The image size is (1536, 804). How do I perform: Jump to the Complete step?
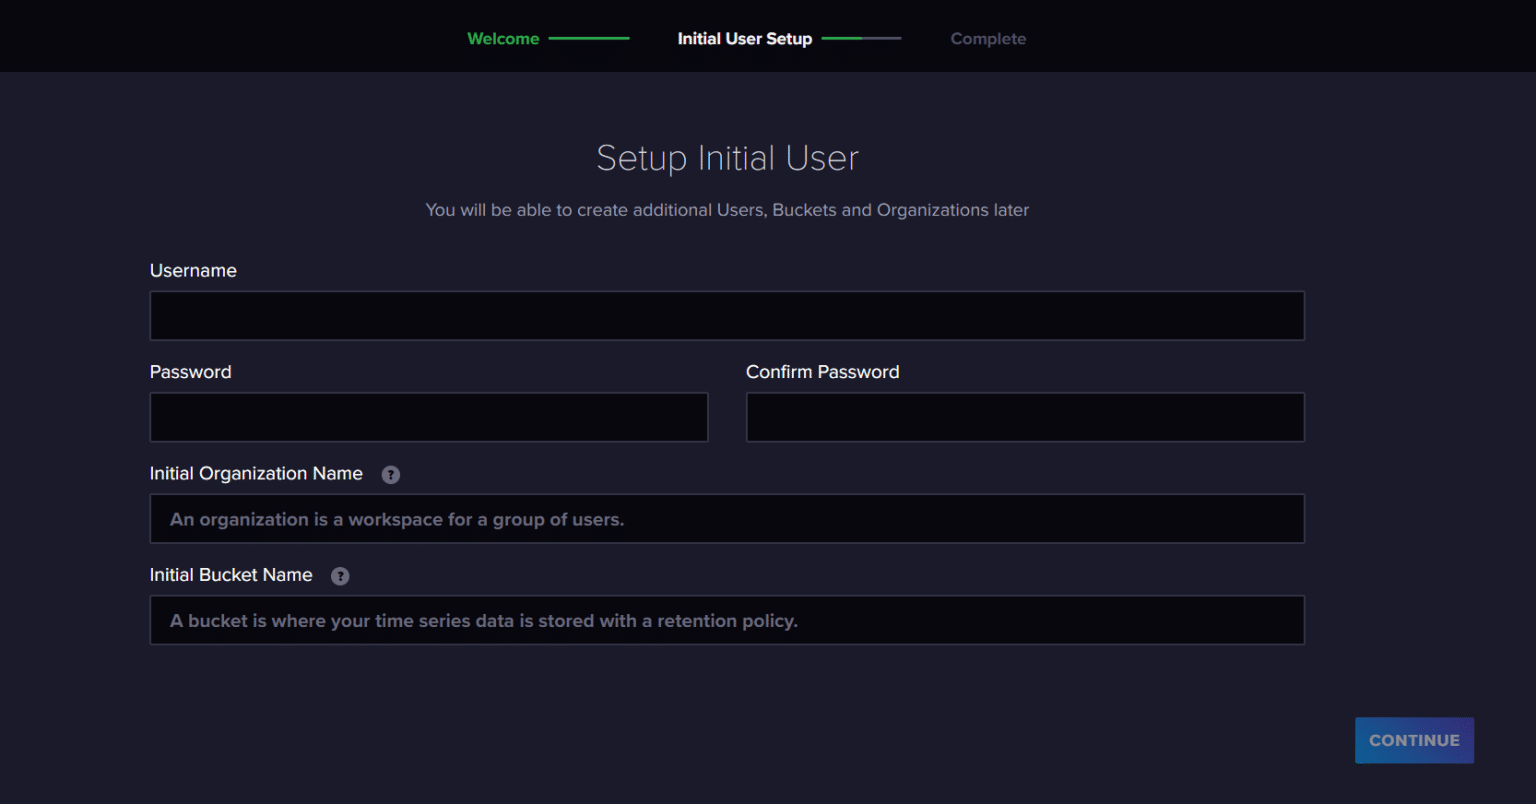[988, 39]
